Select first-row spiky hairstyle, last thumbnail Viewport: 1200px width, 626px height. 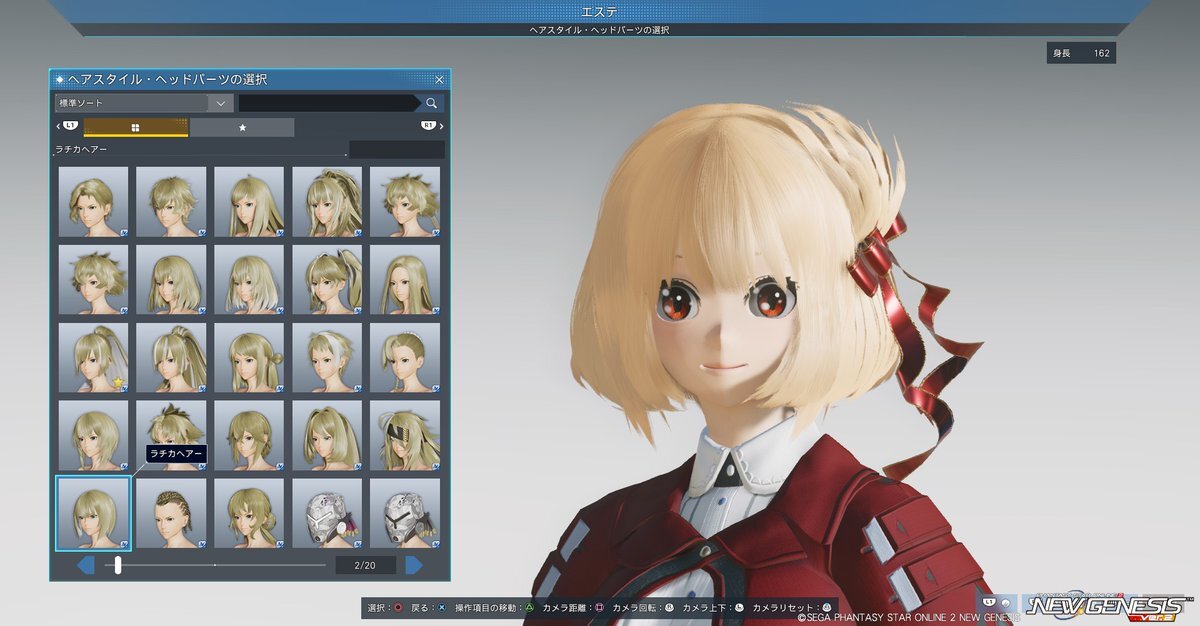405,202
